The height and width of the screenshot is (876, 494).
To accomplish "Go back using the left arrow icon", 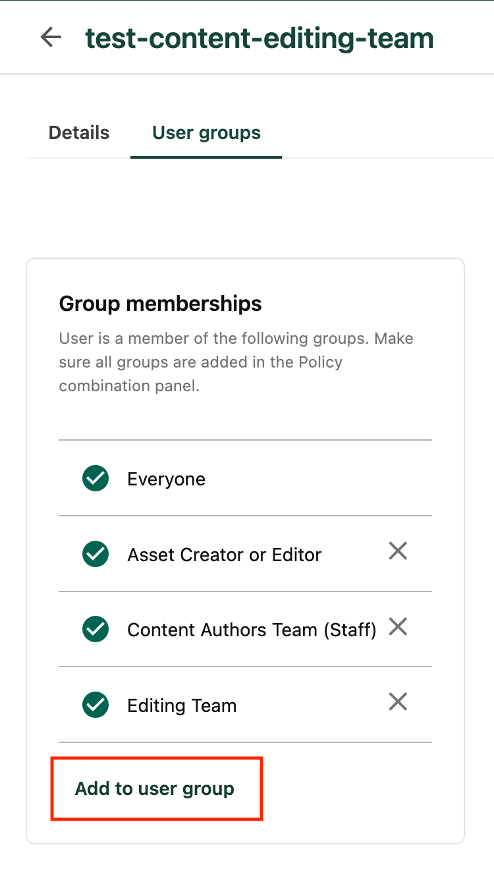I will 50,37.
